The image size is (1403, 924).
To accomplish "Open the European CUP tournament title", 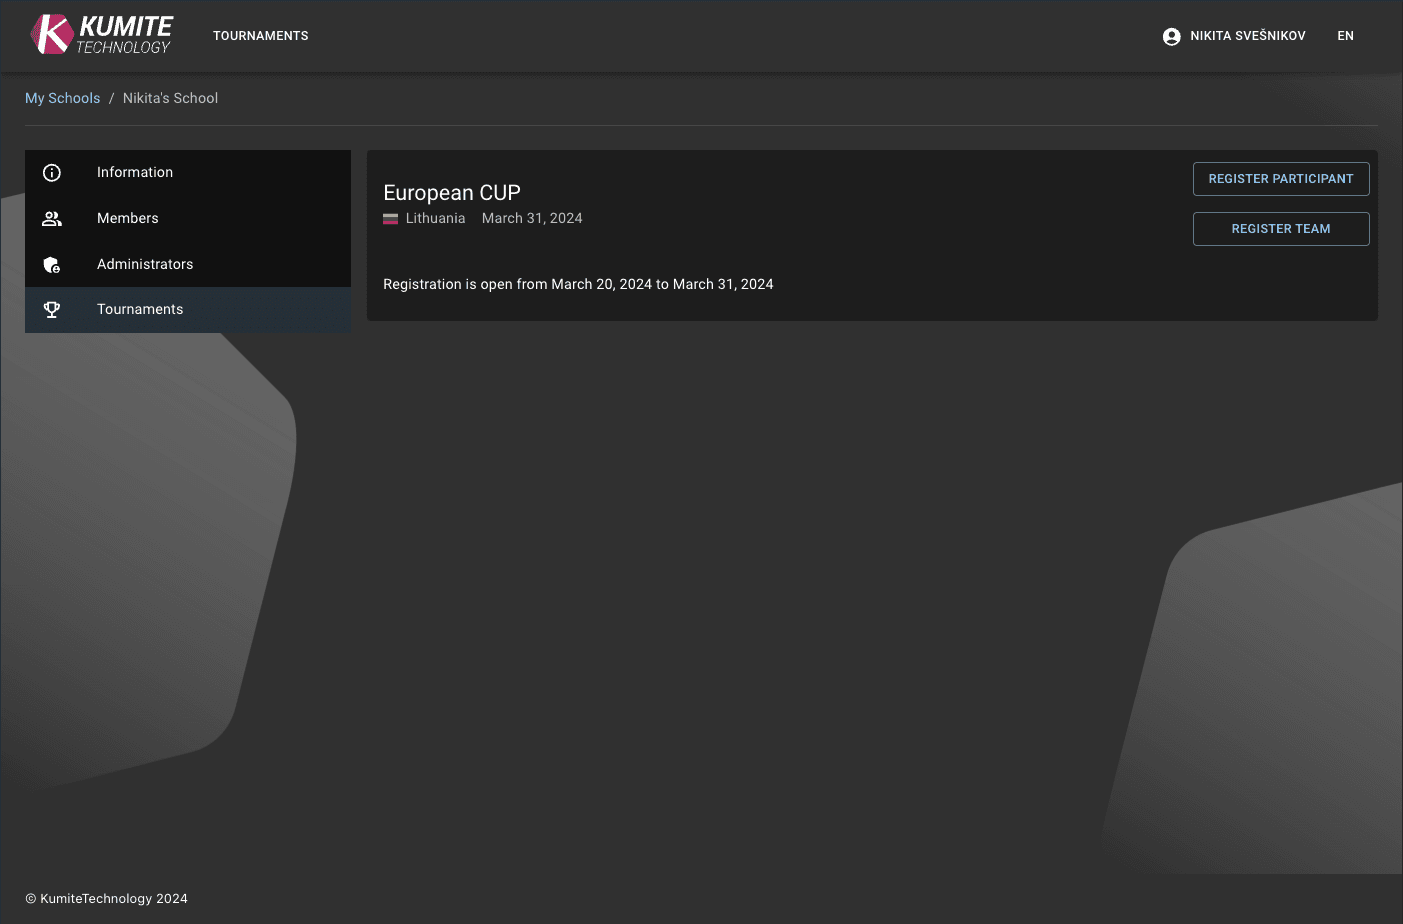I will pyautogui.click(x=452, y=193).
